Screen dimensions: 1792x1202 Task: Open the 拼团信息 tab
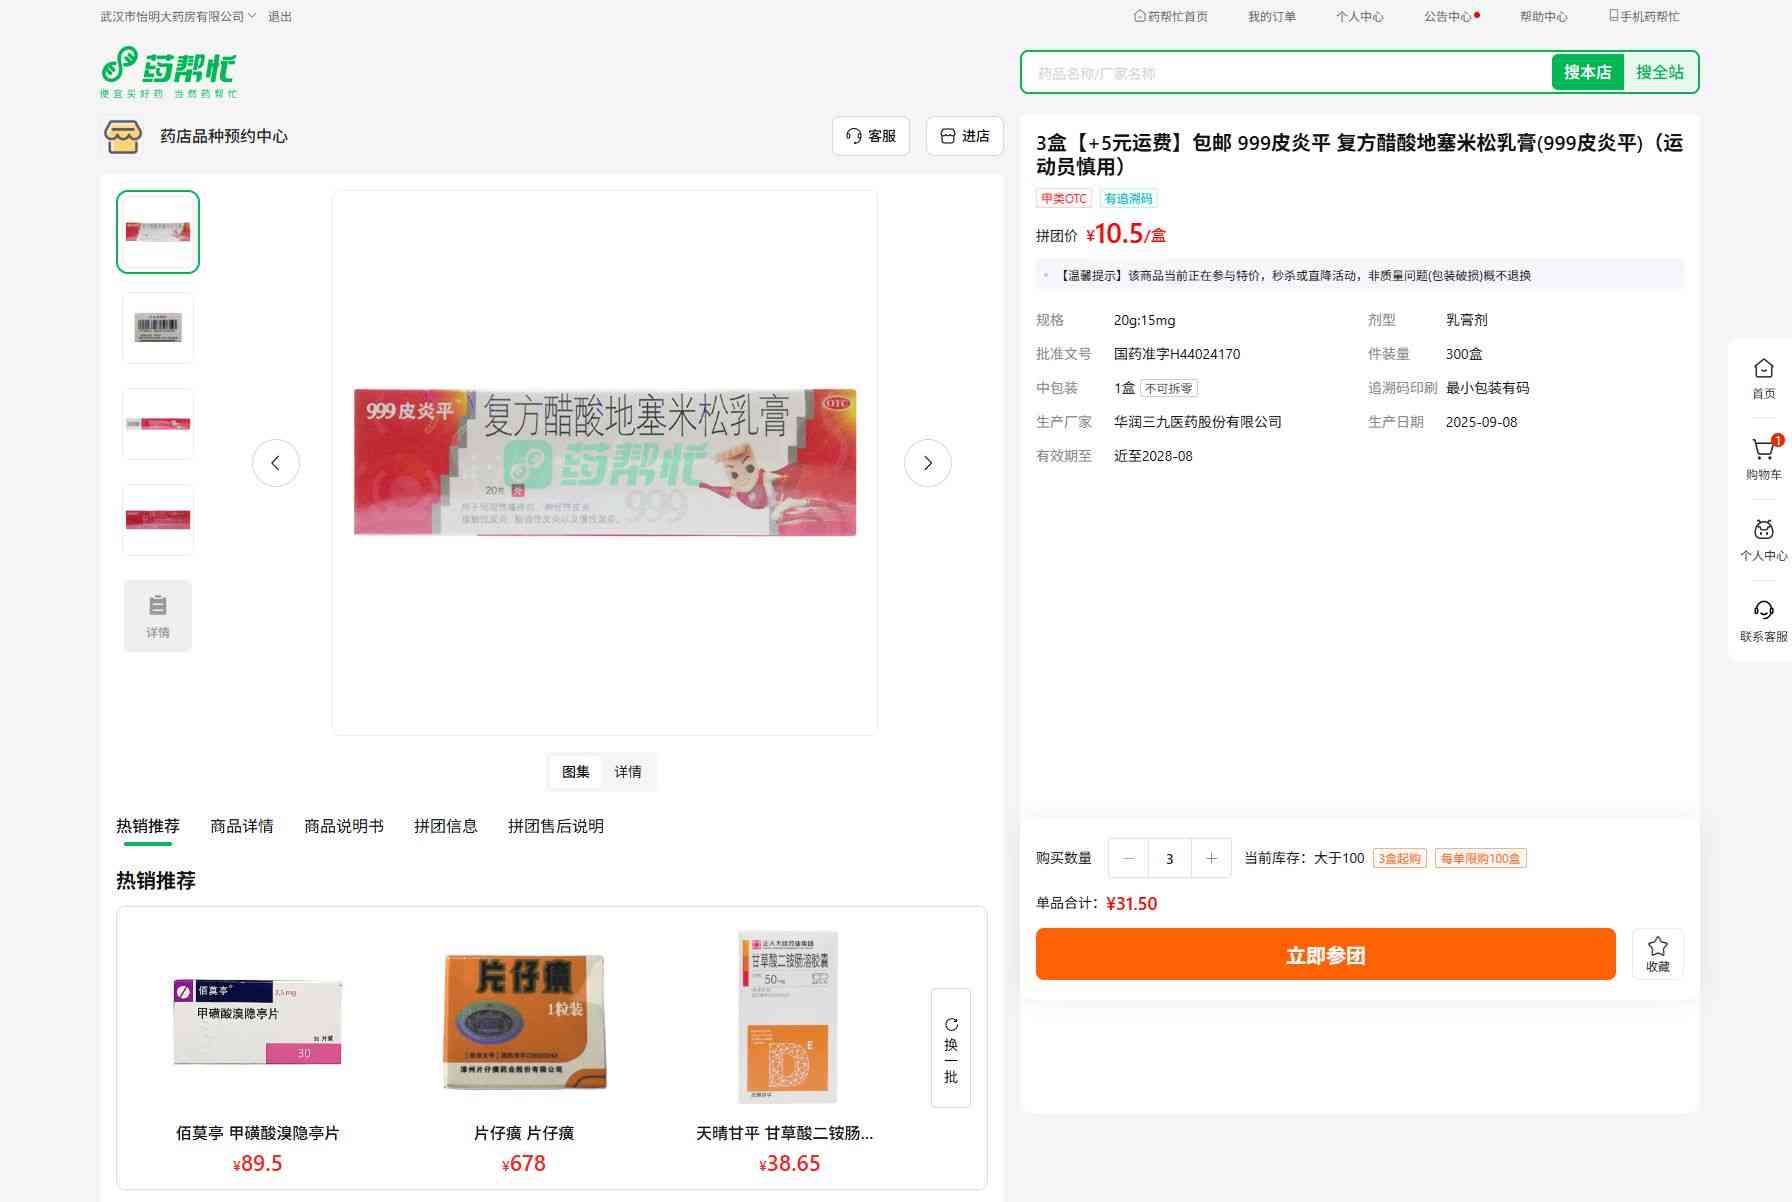[x=446, y=826]
